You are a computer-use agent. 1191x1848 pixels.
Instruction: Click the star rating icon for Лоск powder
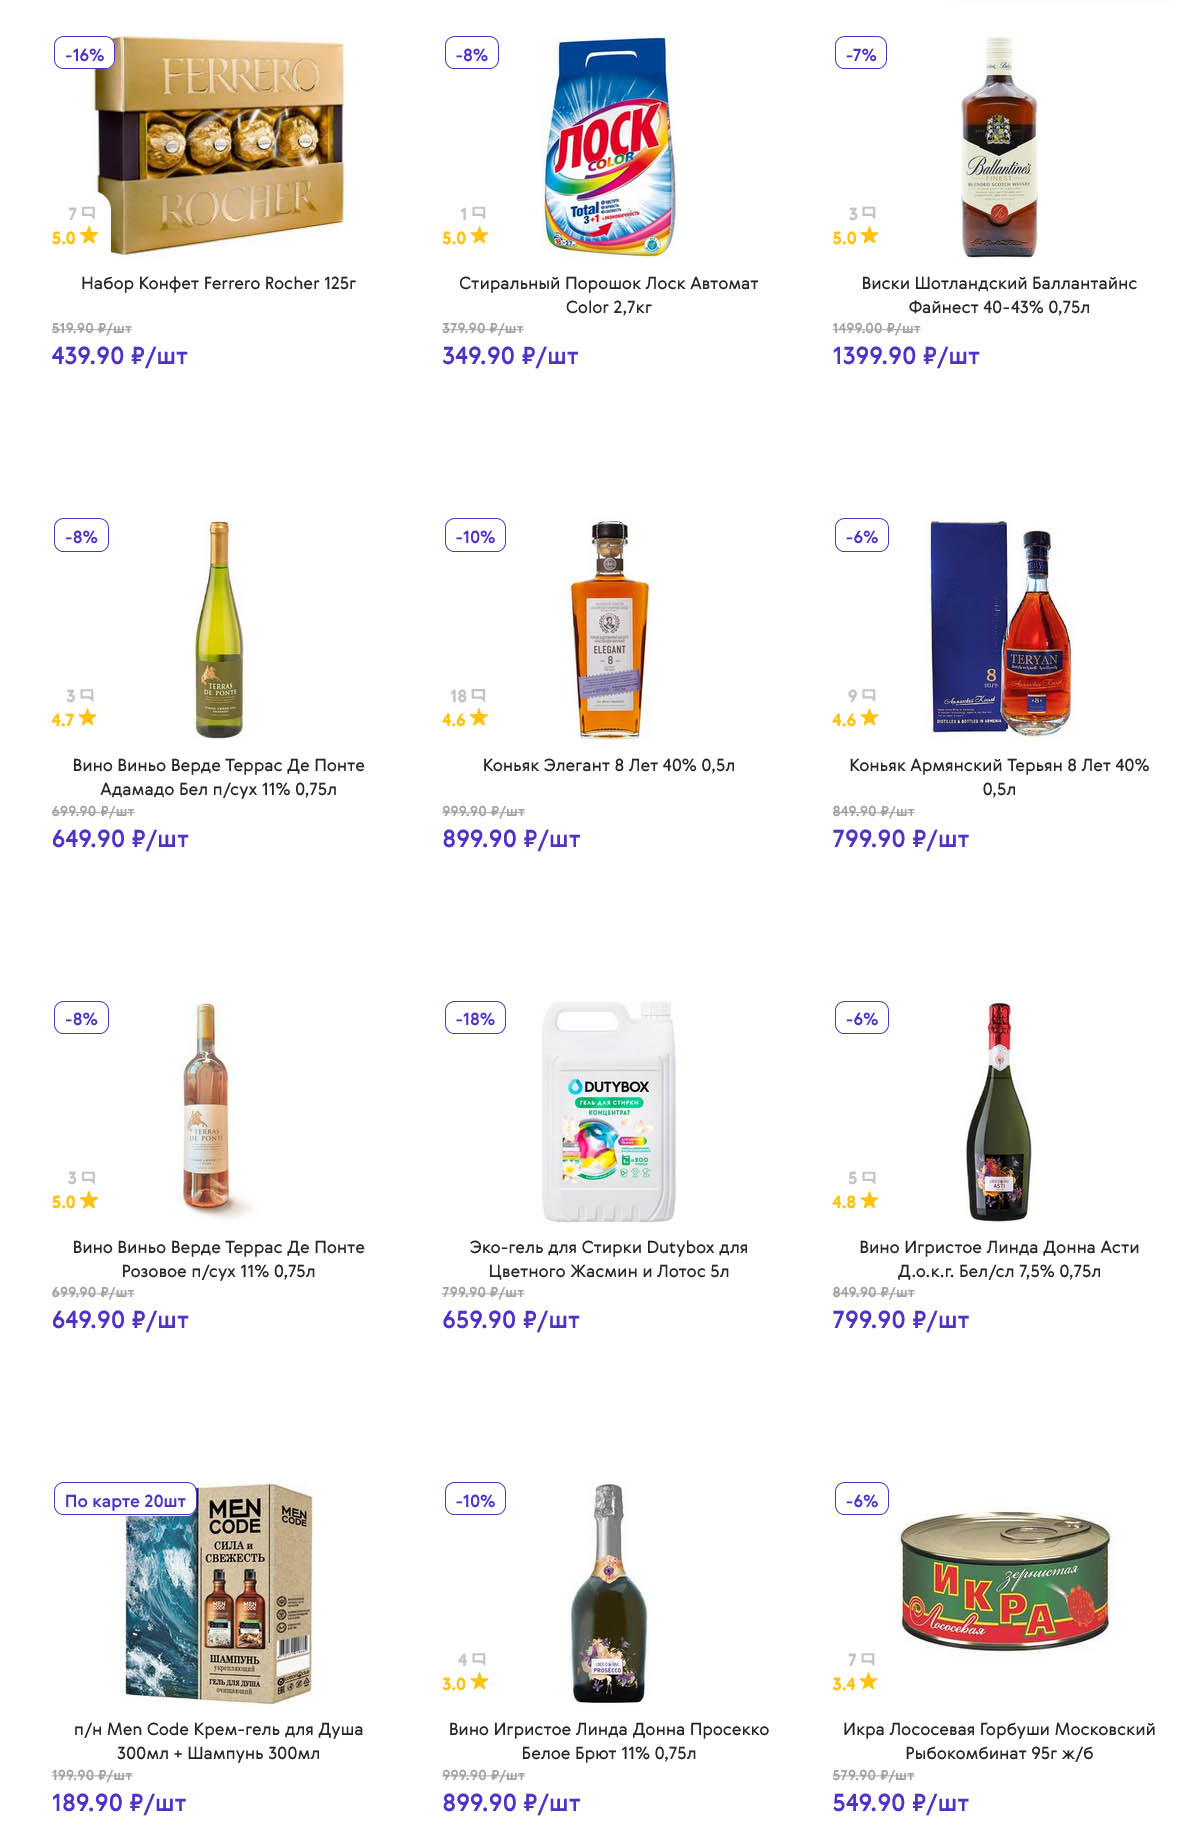pyautogui.click(x=480, y=236)
